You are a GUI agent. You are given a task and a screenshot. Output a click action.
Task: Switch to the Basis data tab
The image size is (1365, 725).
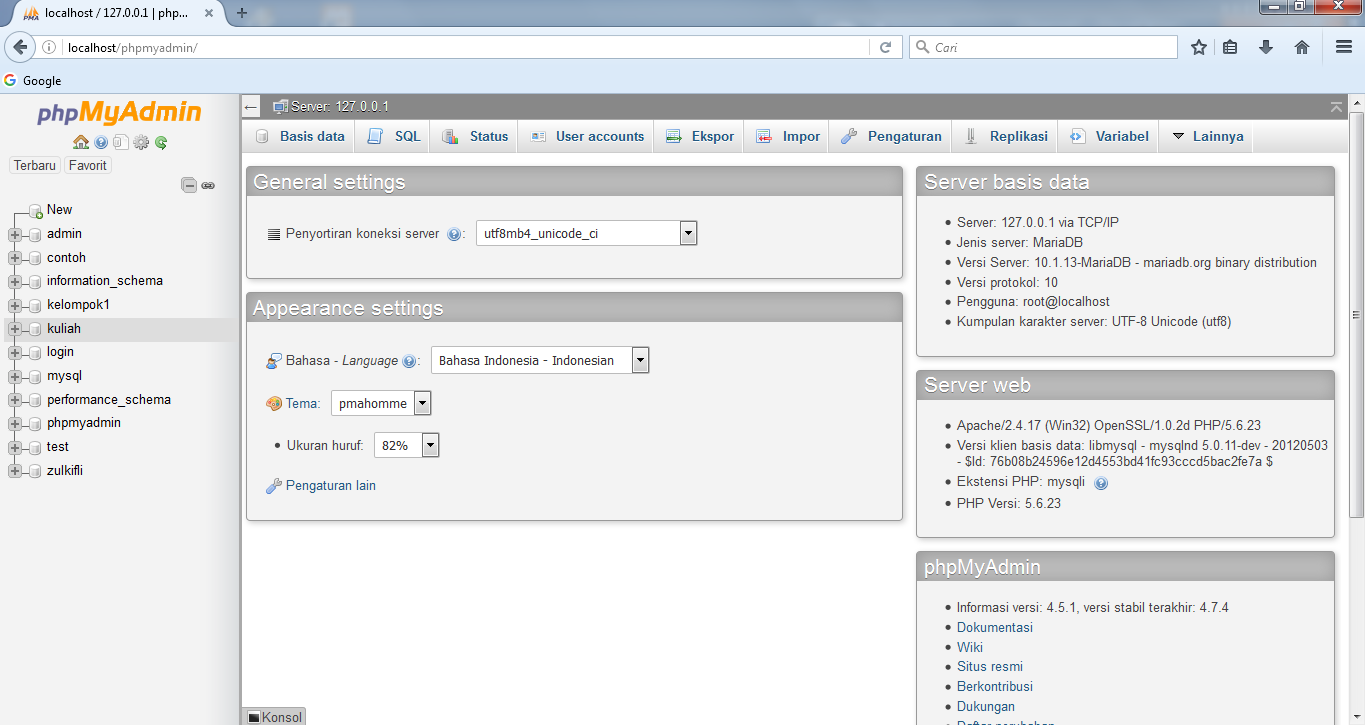(x=299, y=136)
